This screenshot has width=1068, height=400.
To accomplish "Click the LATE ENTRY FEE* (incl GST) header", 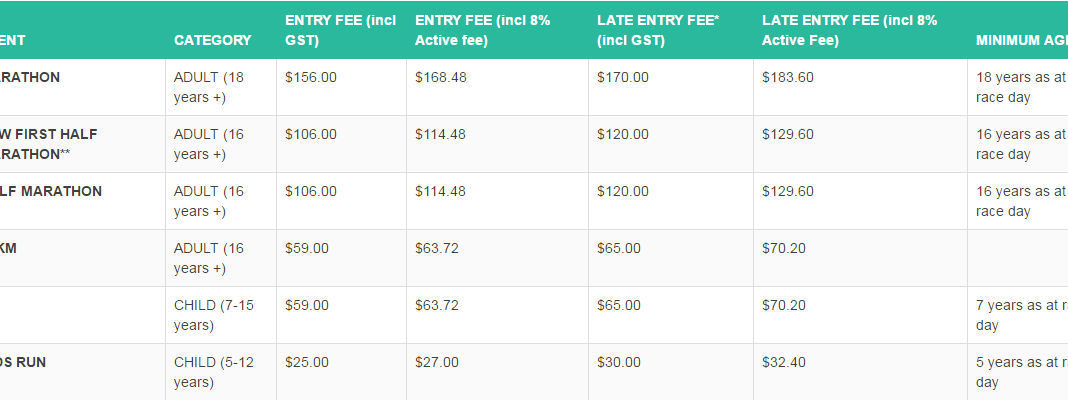I will coord(658,31).
